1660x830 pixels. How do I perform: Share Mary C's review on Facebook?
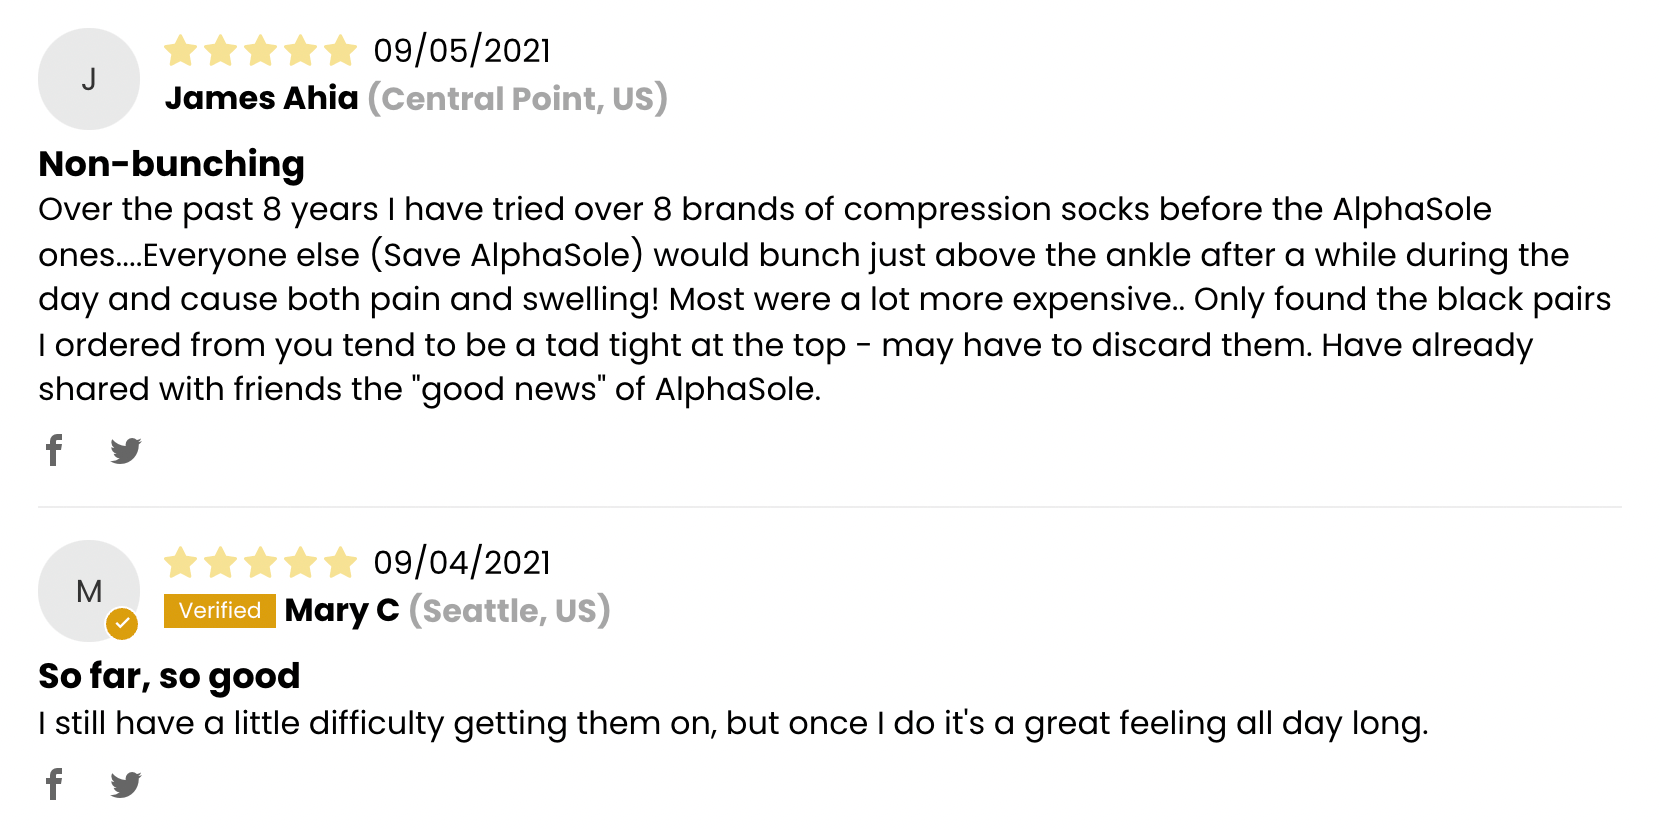click(x=54, y=784)
